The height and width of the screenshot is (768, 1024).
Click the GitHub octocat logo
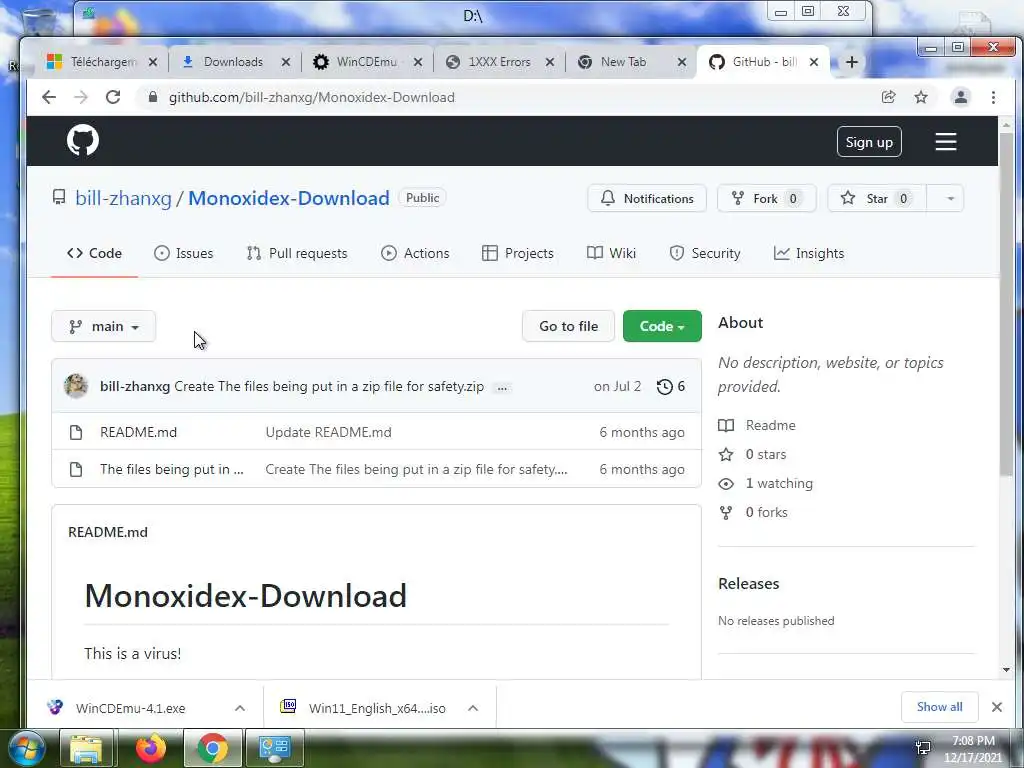pos(83,141)
